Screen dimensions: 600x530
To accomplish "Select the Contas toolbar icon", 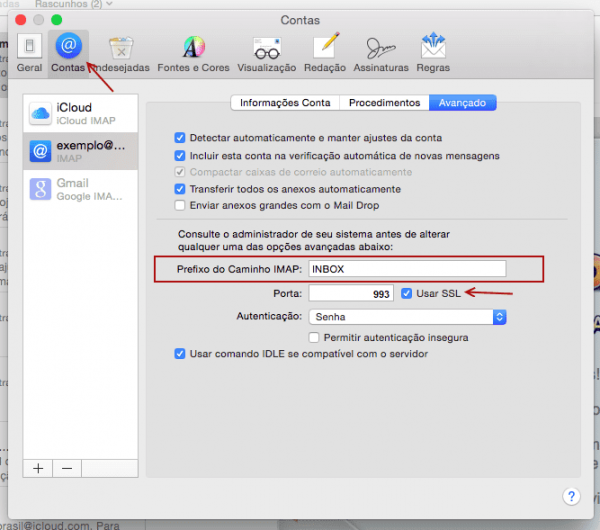I will pyautogui.click(x=68, y=53).
